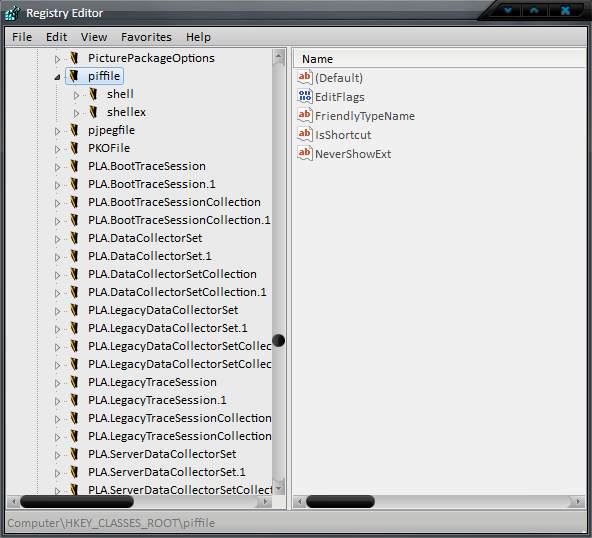592x538 pixels.
Task: Select PLA.LegacyDataCollectorSet.1 key
Action: click(168, 328)
